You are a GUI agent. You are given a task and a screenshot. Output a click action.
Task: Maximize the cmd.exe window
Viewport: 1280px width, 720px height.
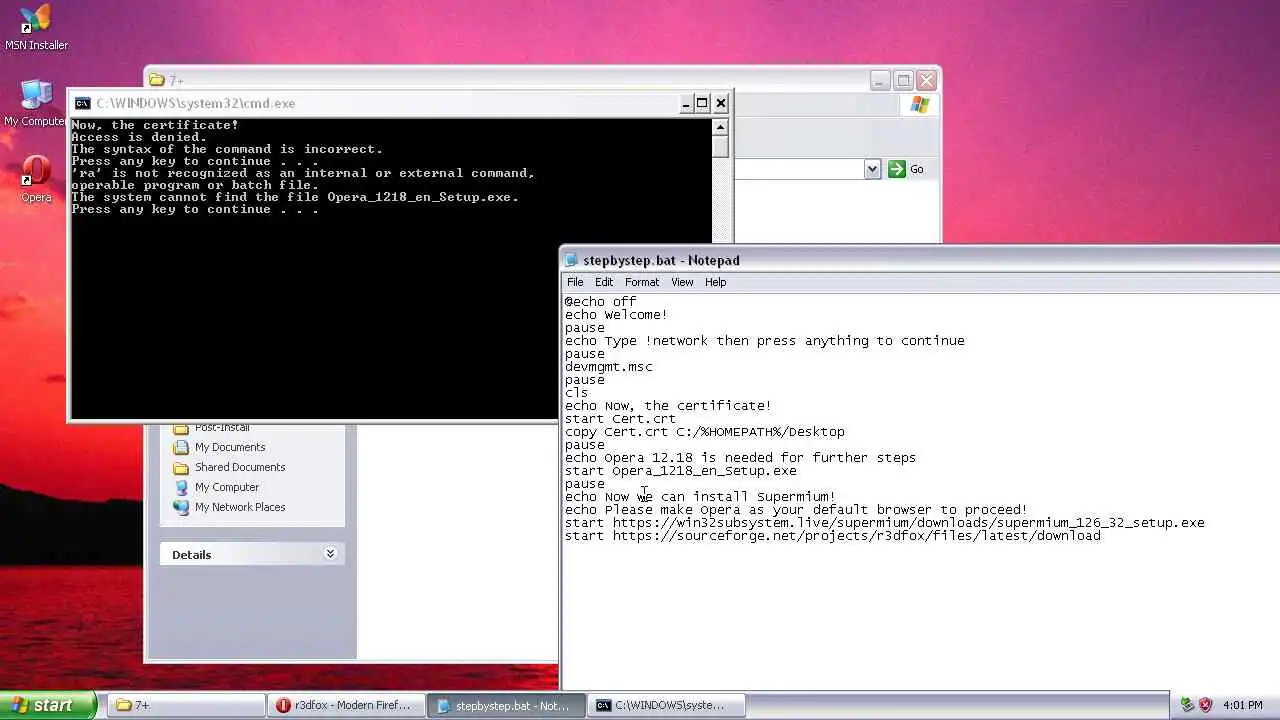[702, 103]
